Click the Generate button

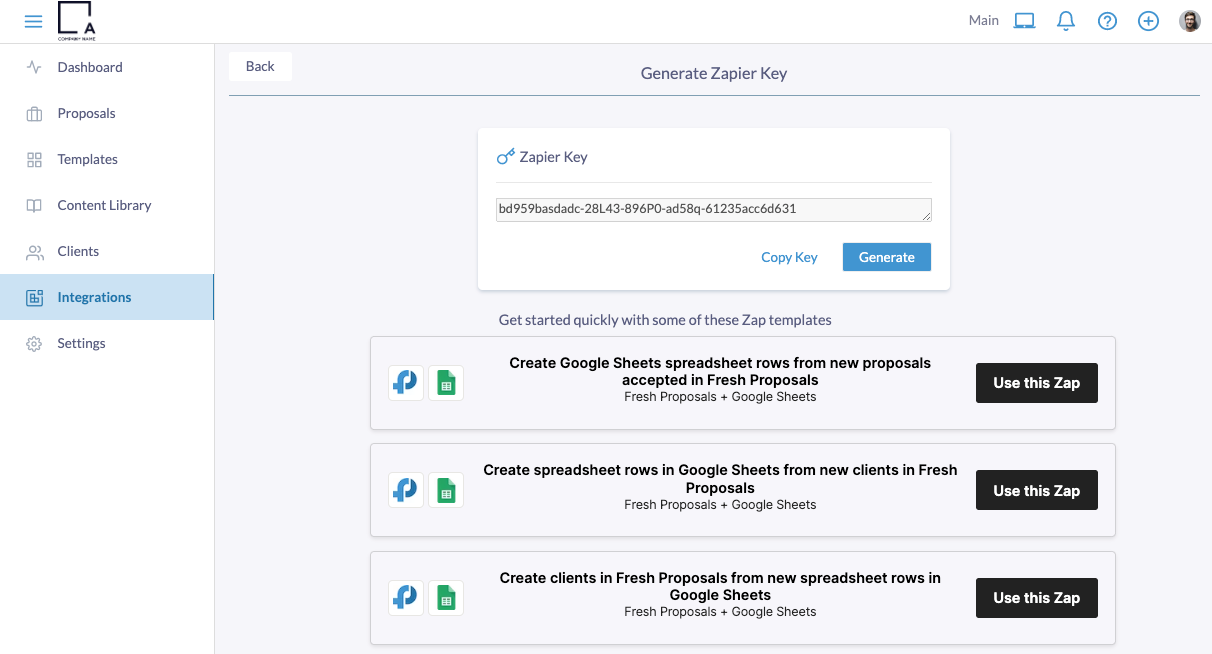[887, 257]
